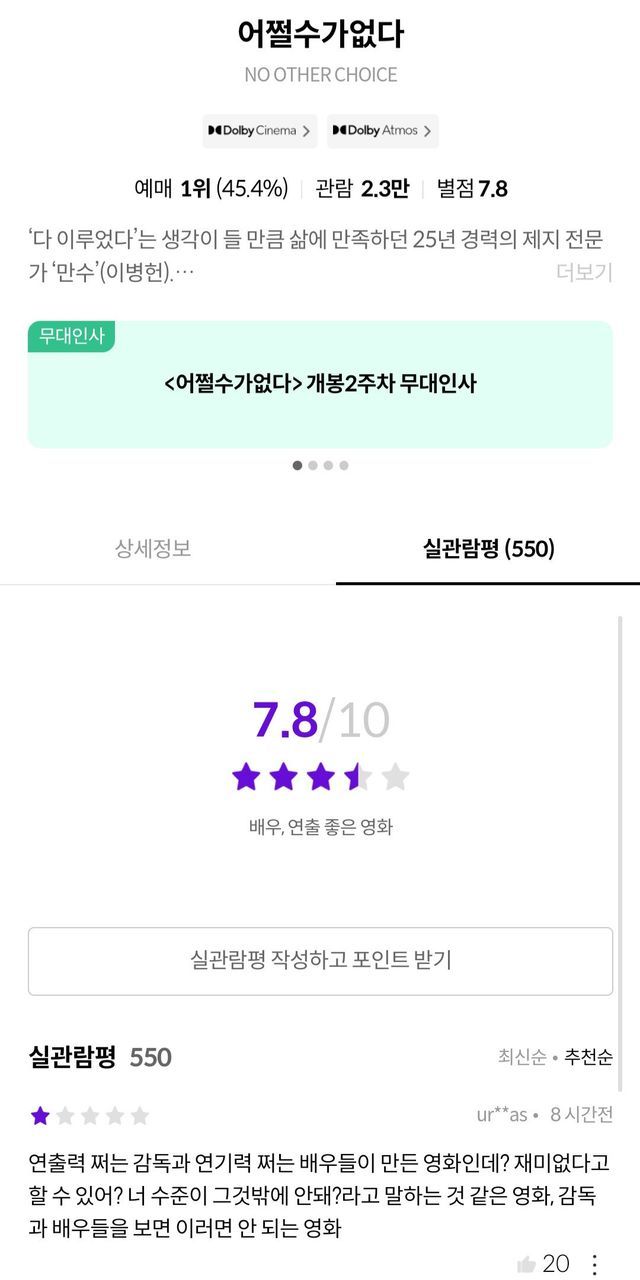Click the review's single purple star
Screen dimensions: 640x1280
(x=40, y=1115)
